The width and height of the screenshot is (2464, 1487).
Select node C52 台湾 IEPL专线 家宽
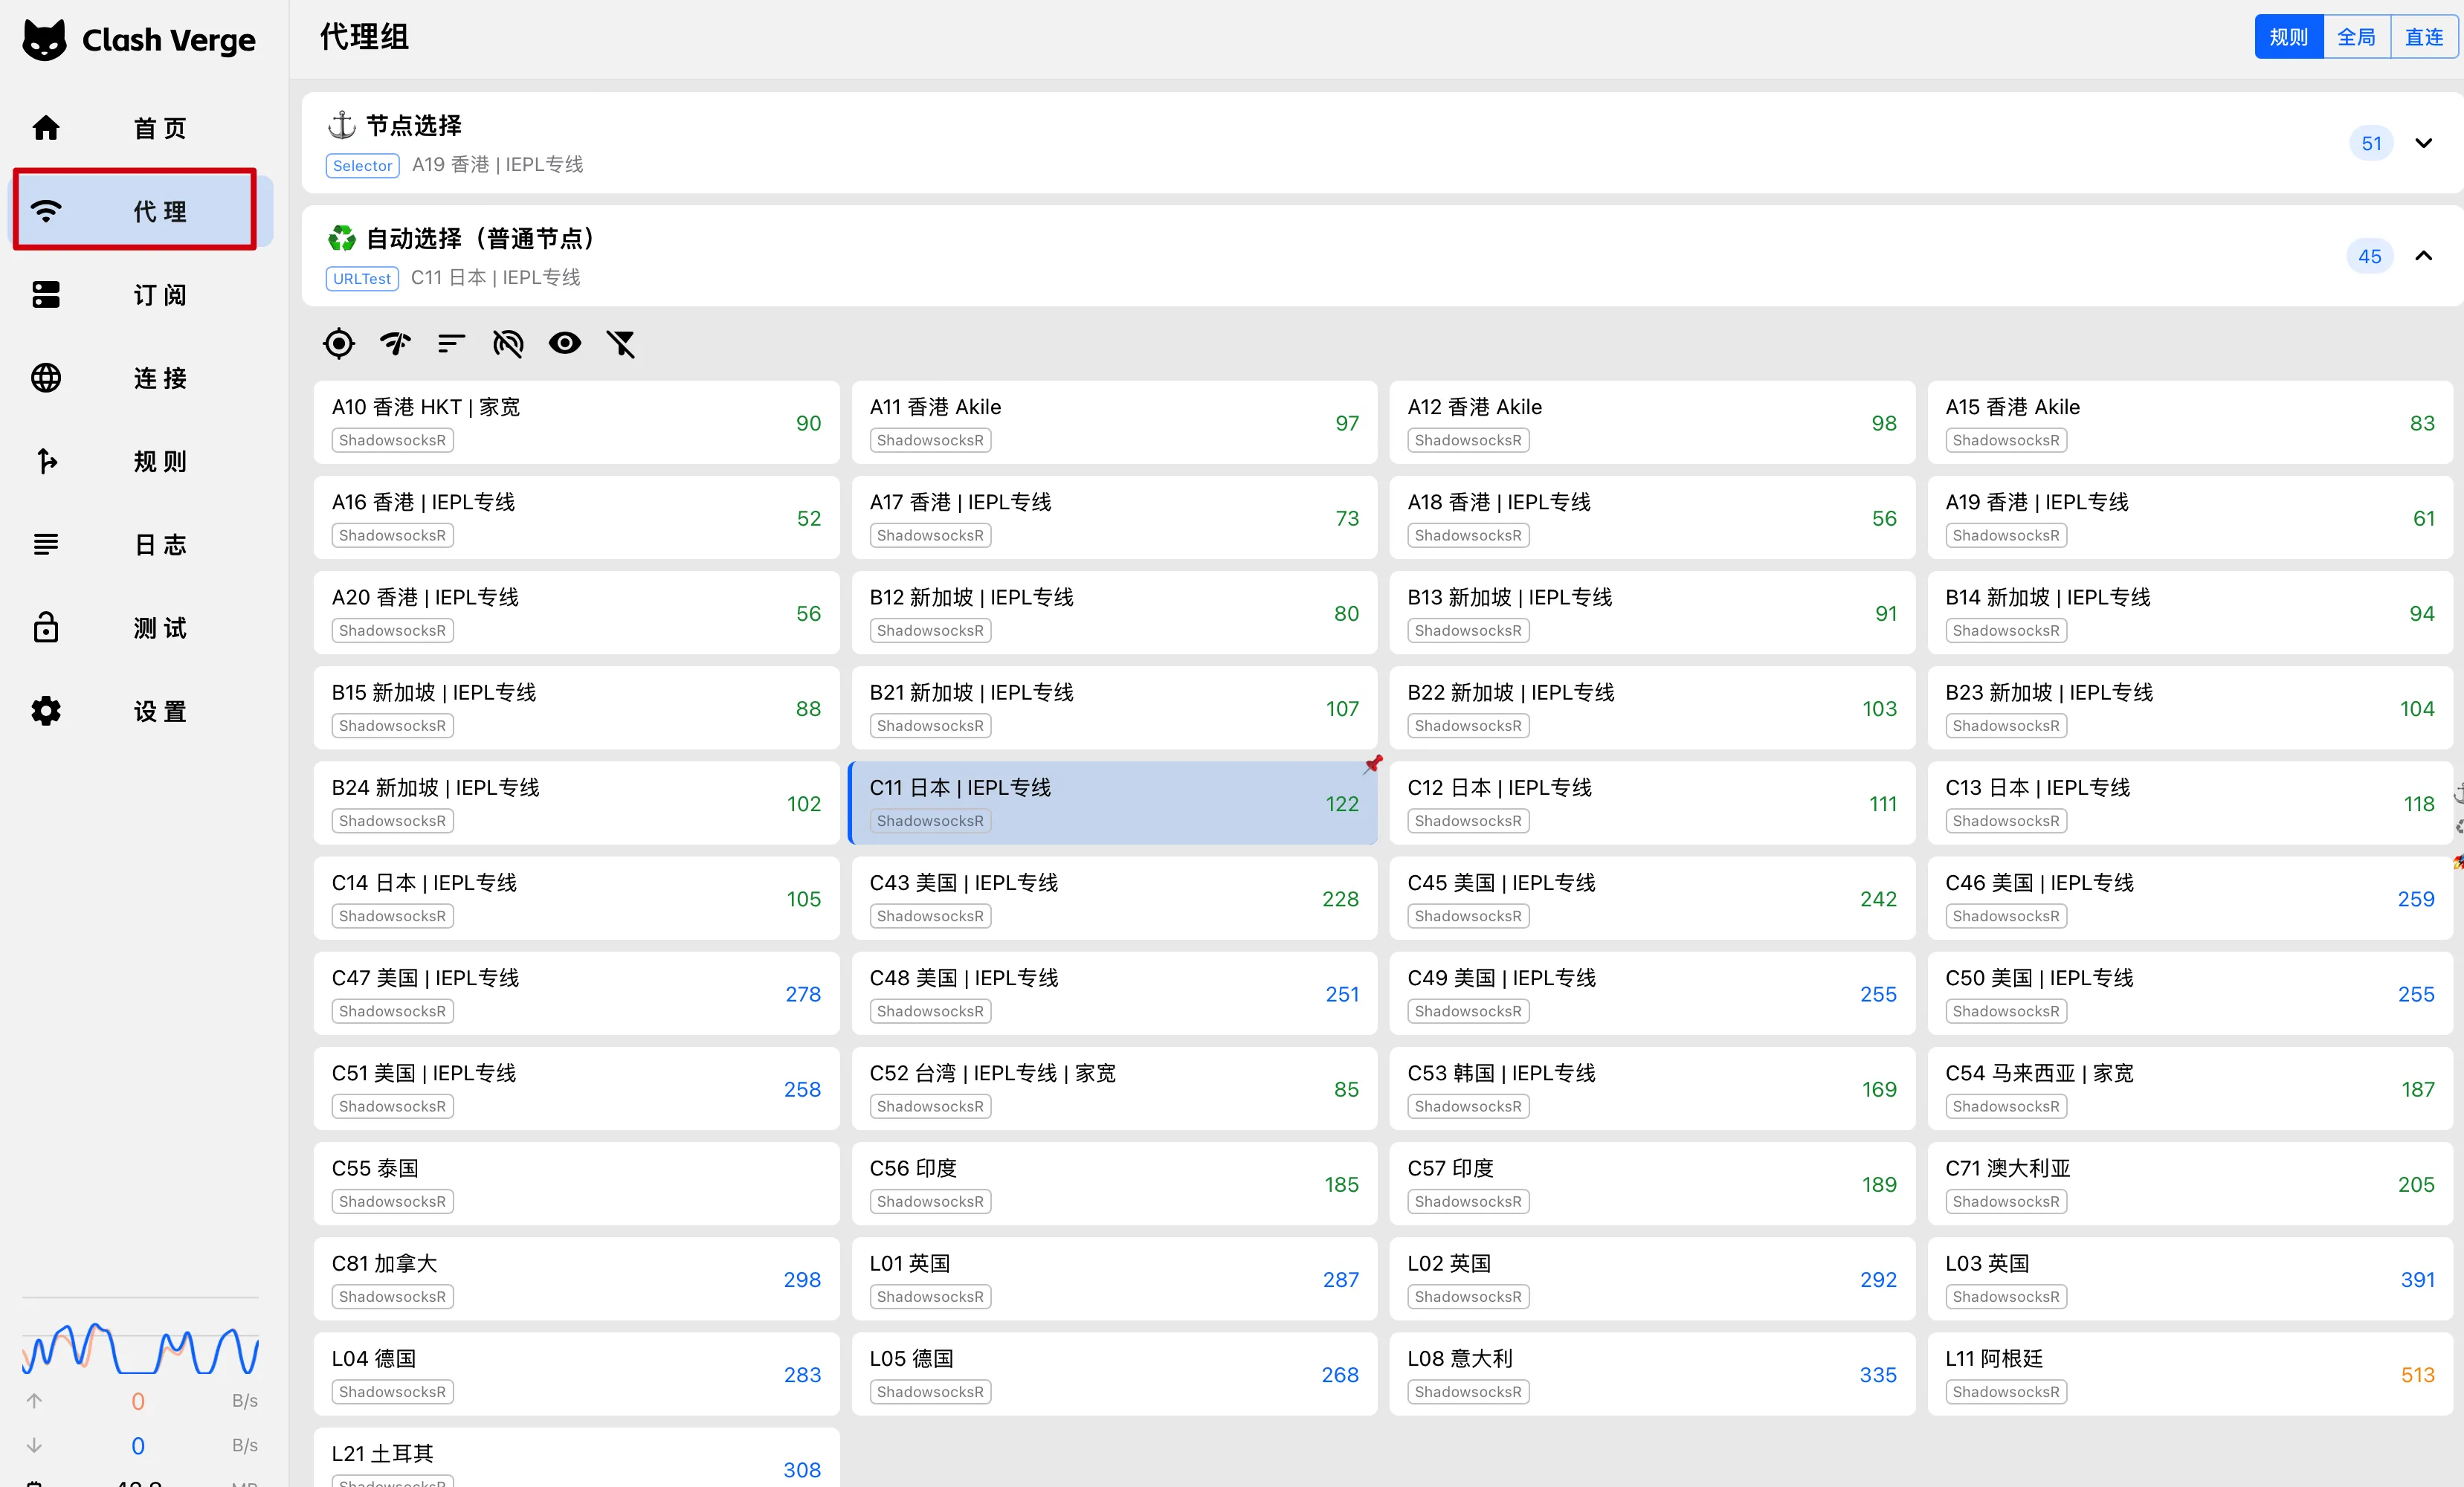1113,1088
